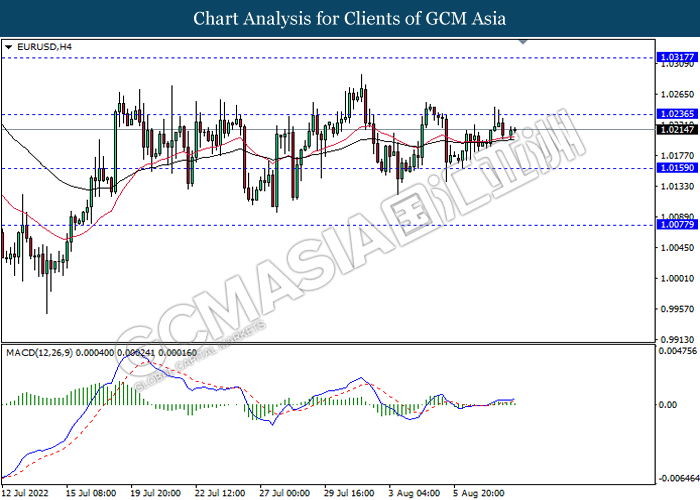The height and width of the screenshot is (500, 700).
Task: Click the 5 Aug 20:00 time label
Action: 479,493
